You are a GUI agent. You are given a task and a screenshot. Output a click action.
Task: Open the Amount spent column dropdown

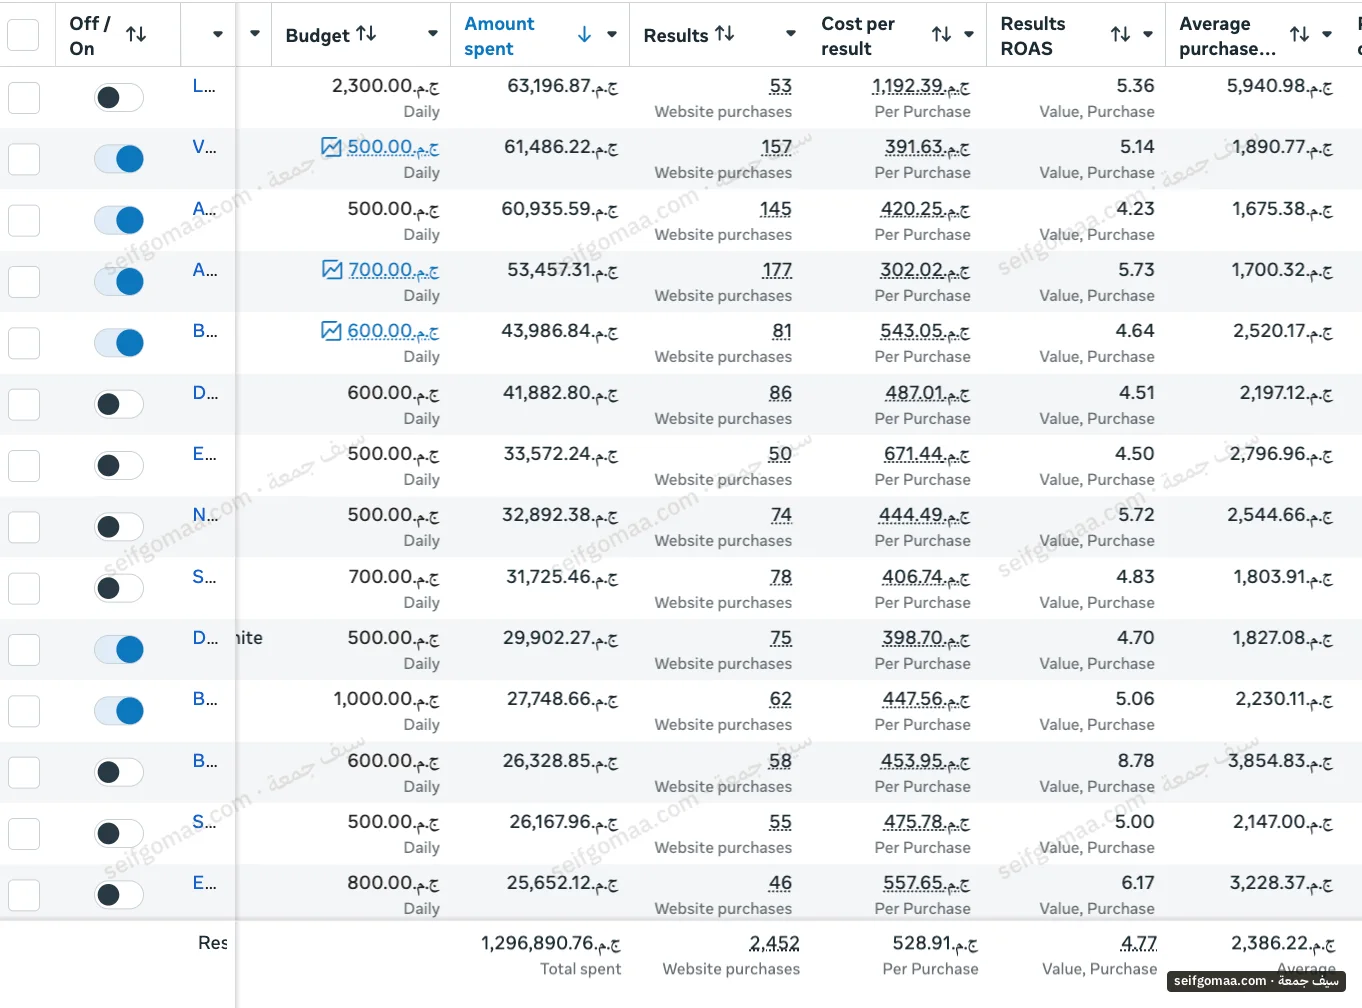click(612, 35)
